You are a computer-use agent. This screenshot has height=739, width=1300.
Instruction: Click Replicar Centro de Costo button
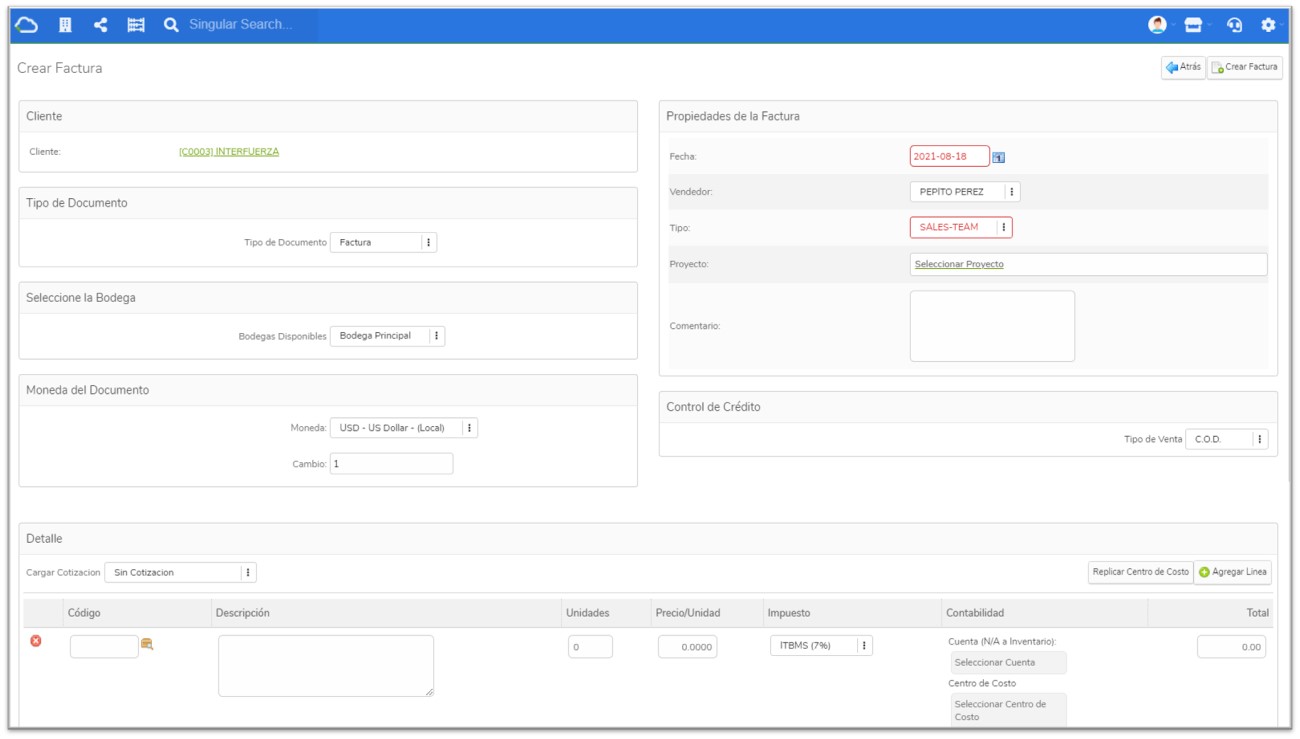coord(1141,572)
